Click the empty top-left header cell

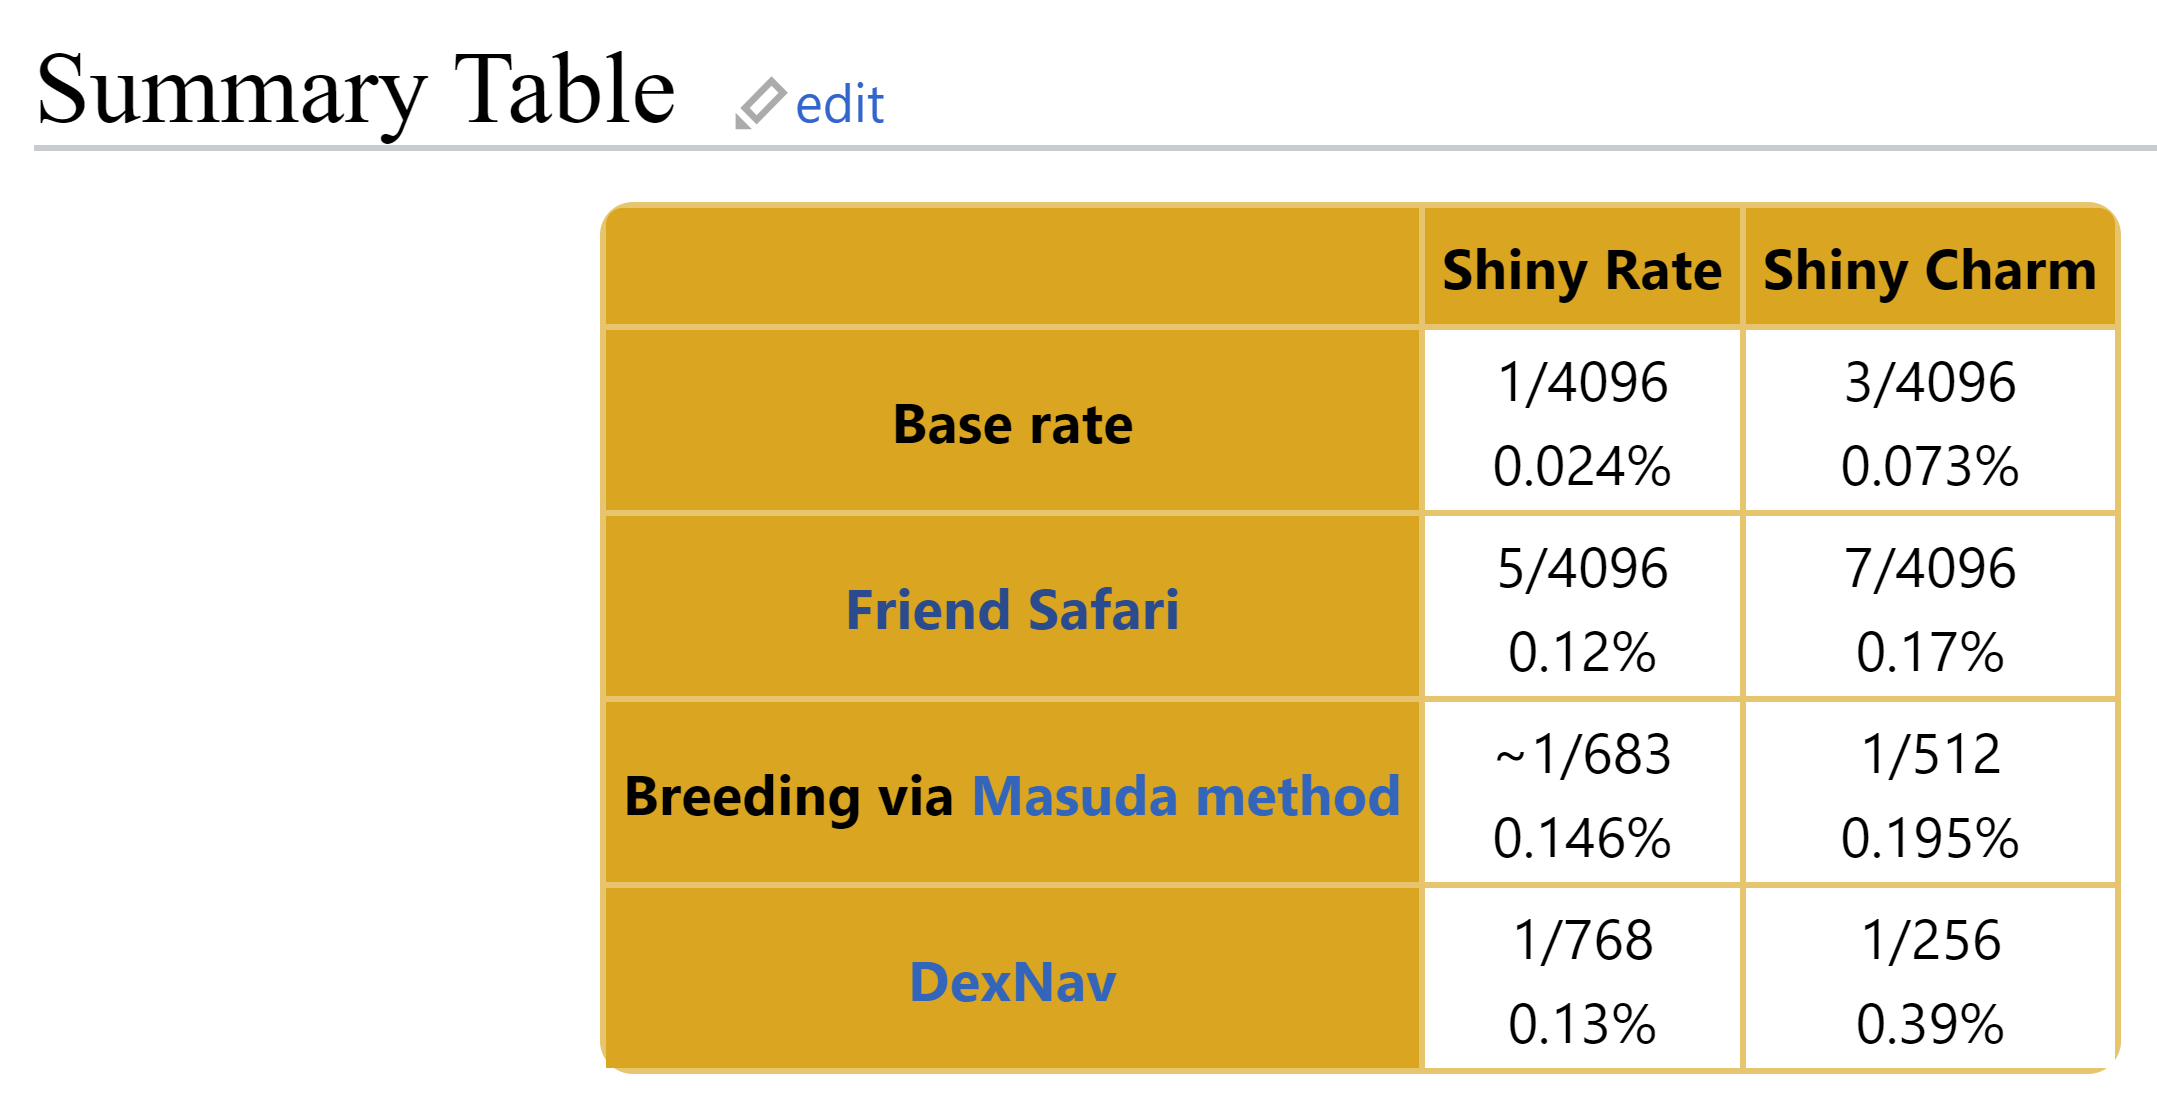pos(1012,268)
